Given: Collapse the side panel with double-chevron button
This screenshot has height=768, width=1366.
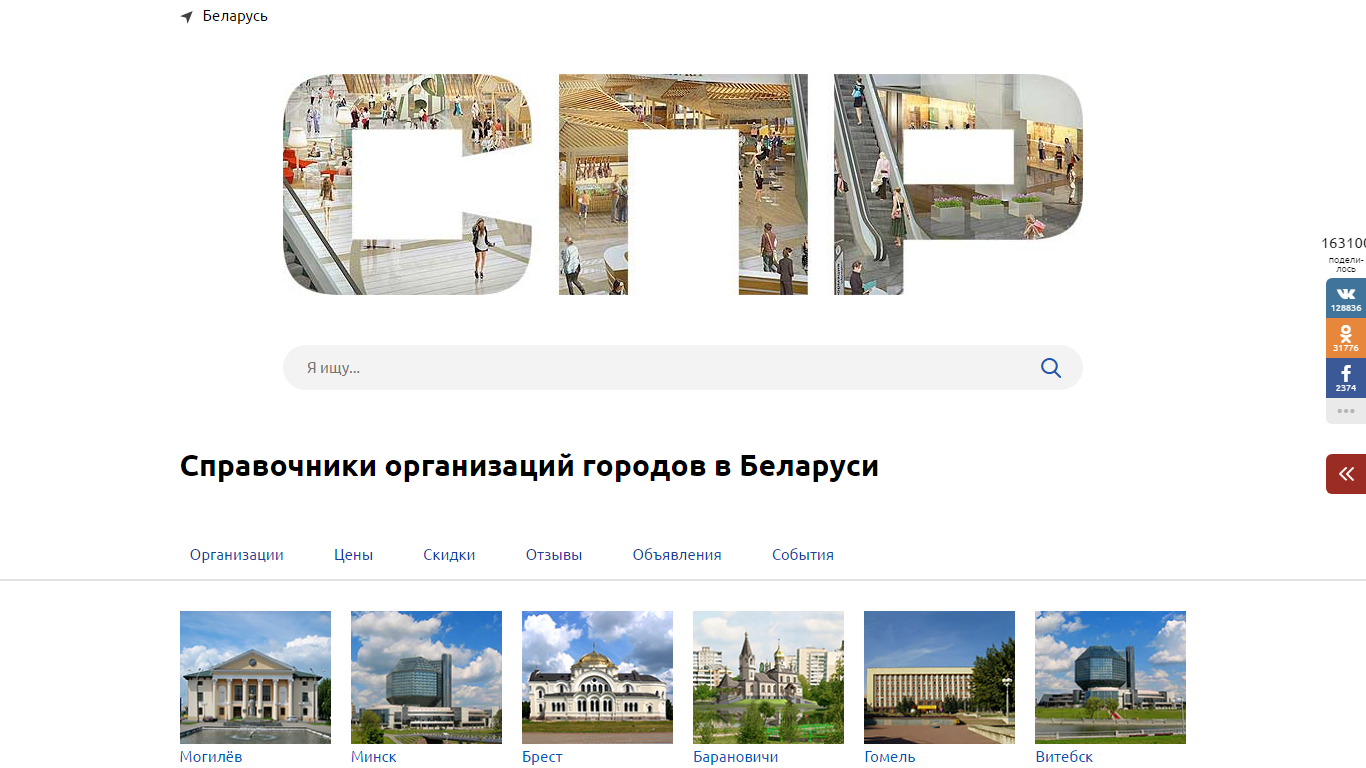Looking at the screenshot, I should click(1346, 474).
